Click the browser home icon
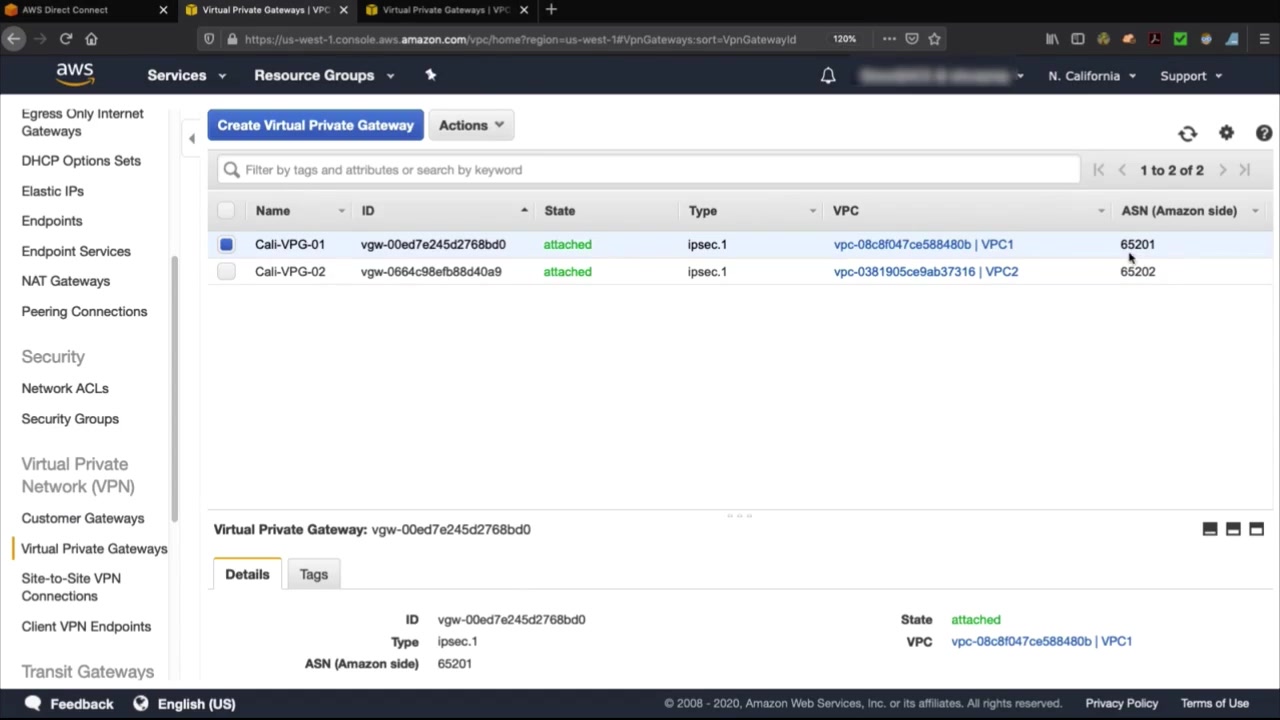1280x720 pixels. pyautogui.click(x=91, y=39)
